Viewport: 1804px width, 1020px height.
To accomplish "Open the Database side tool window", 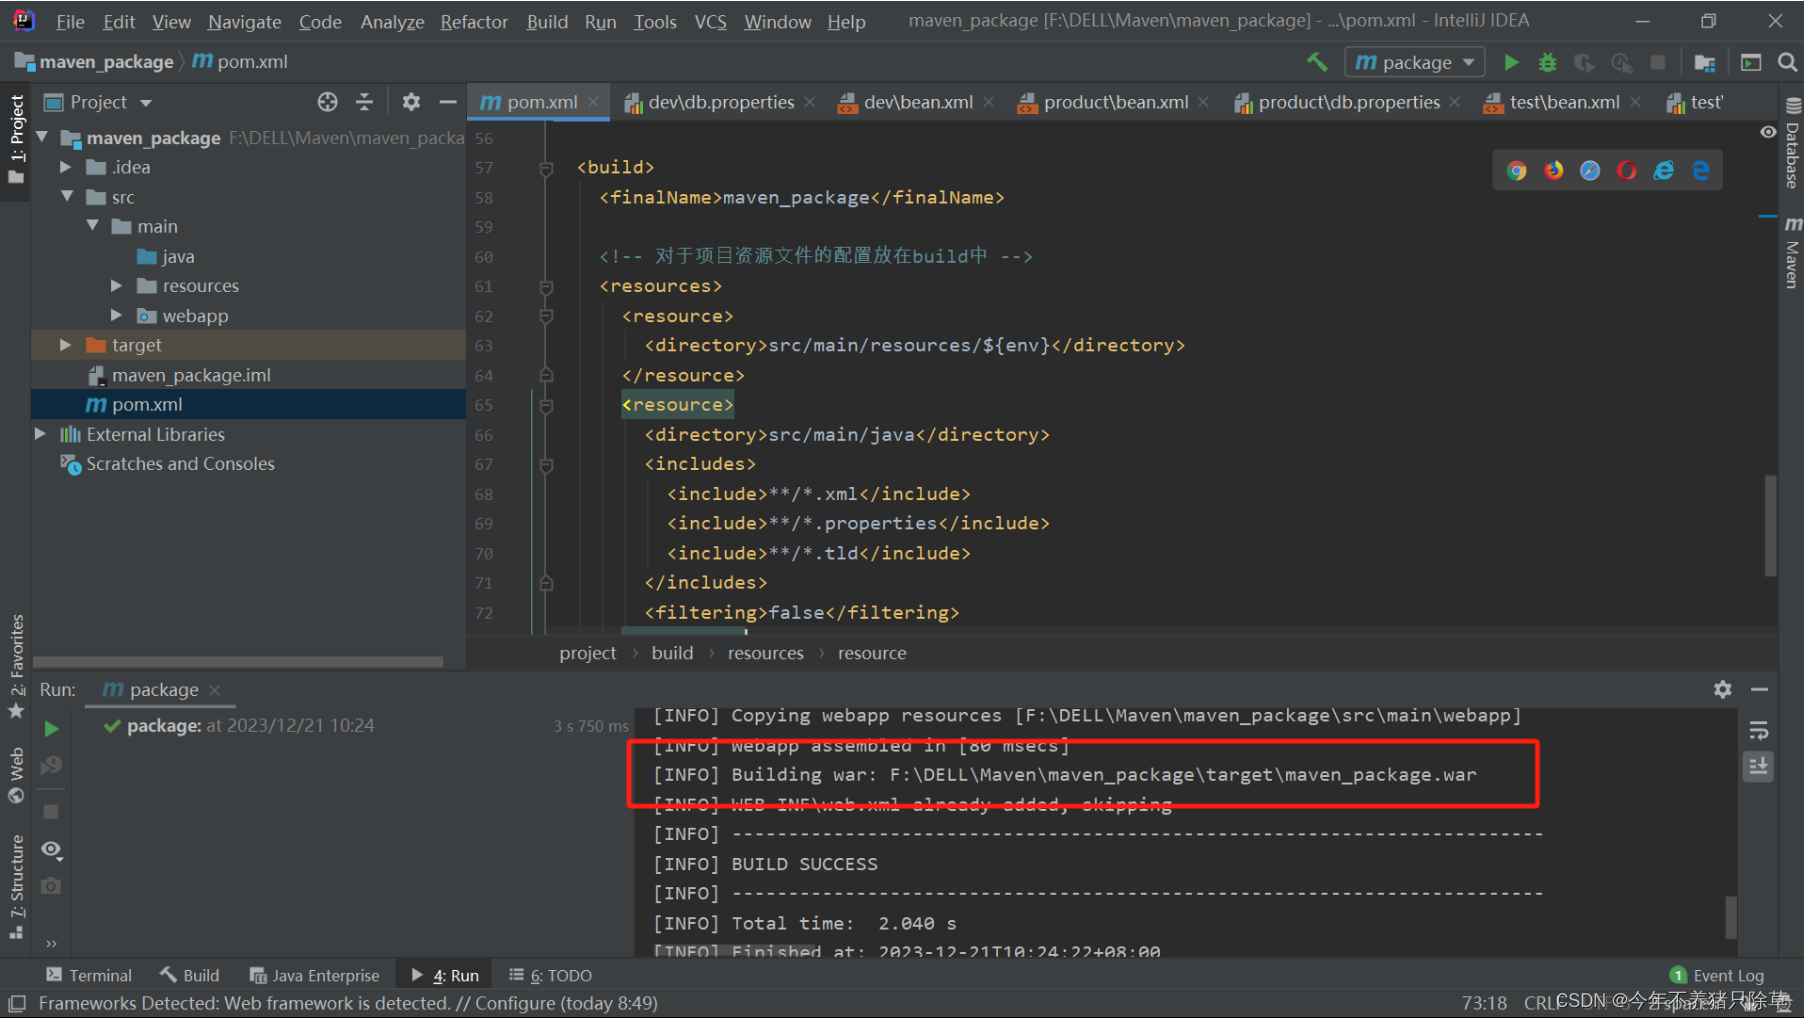I will 1792,144.
